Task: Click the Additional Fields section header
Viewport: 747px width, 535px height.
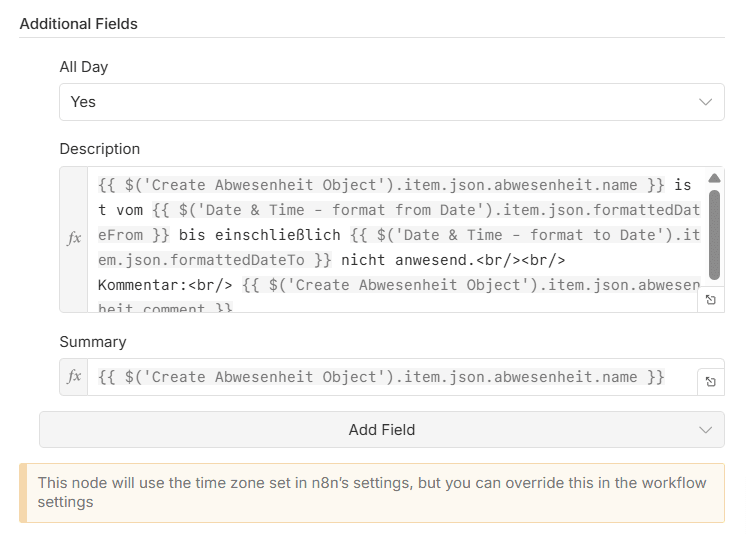Action: pyautogui.click(x=79, y=23)
